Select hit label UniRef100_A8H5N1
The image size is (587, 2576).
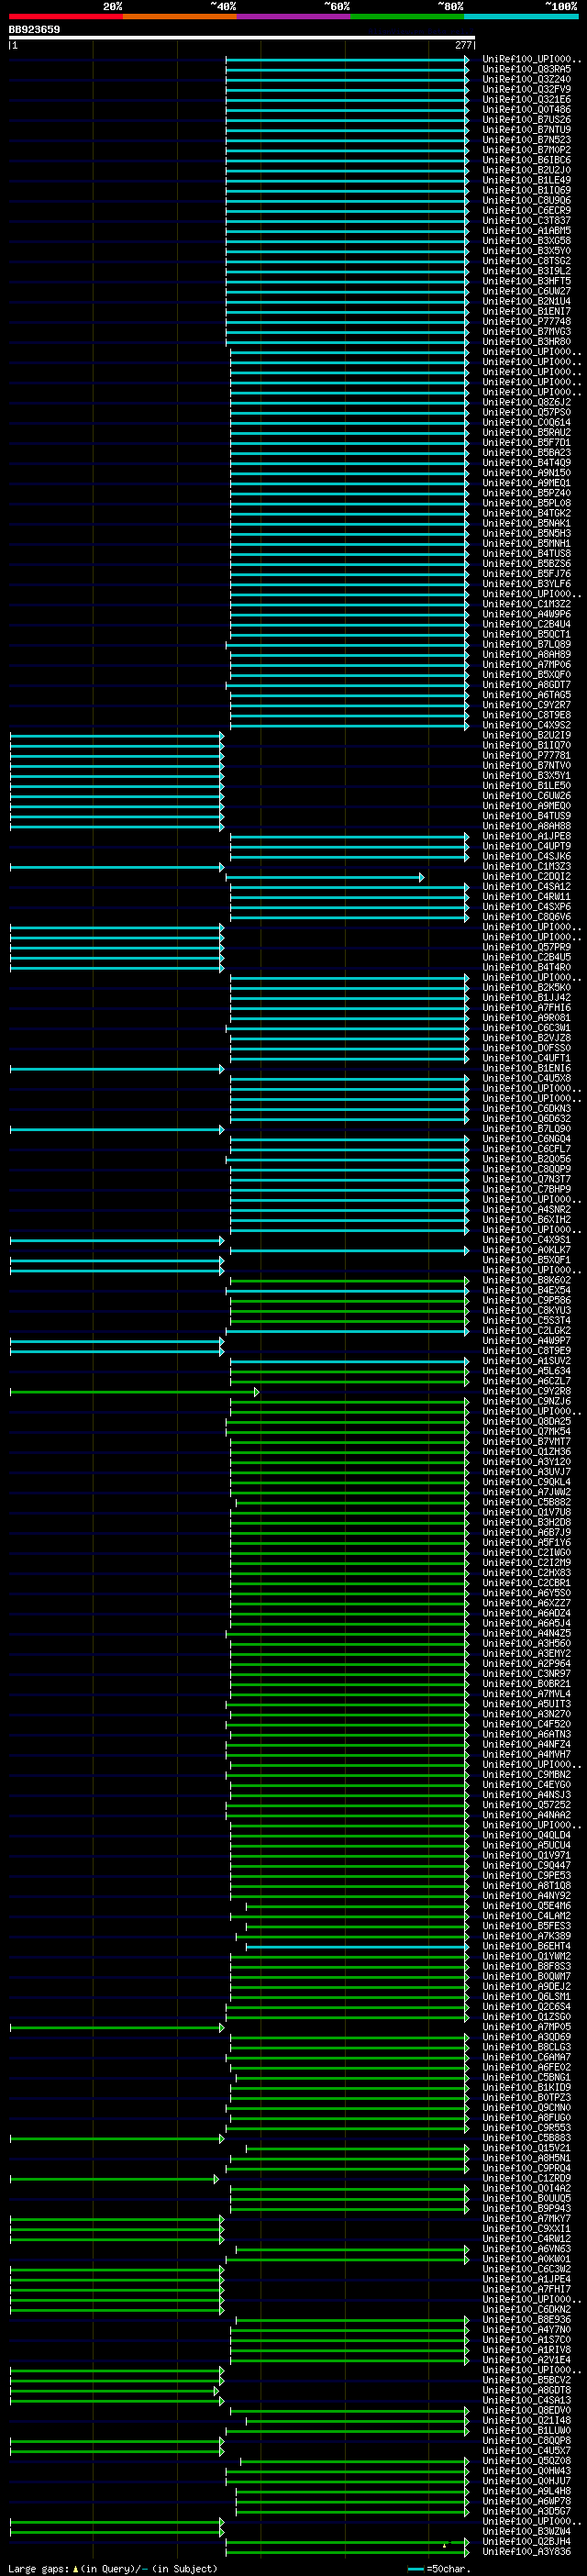tap(527, 2158)
